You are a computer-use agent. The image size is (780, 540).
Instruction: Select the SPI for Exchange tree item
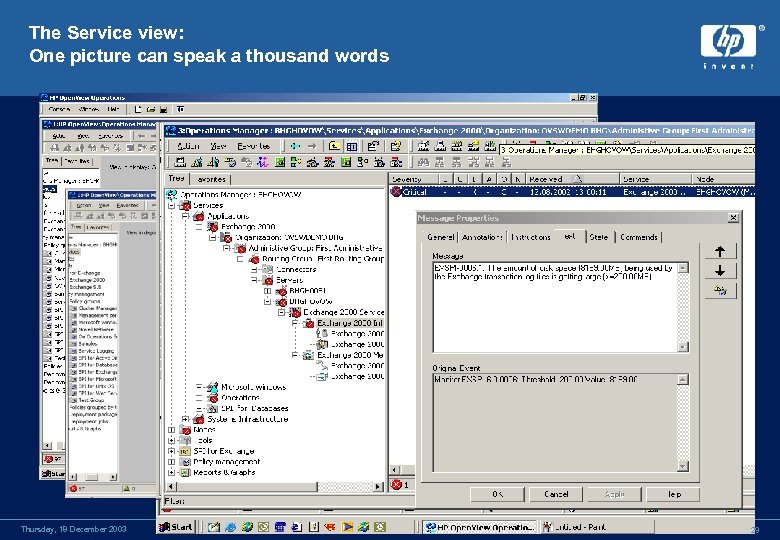tap(224, 451)
